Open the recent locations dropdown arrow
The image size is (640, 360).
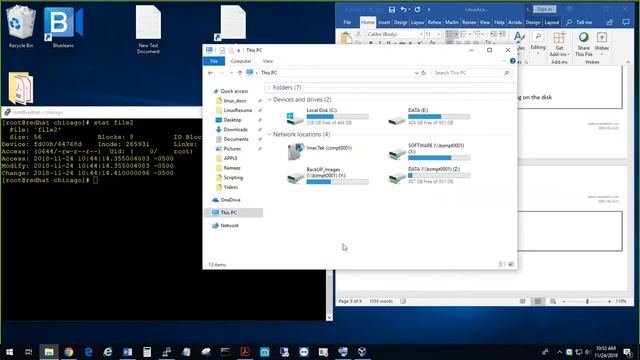click(231, 73)
